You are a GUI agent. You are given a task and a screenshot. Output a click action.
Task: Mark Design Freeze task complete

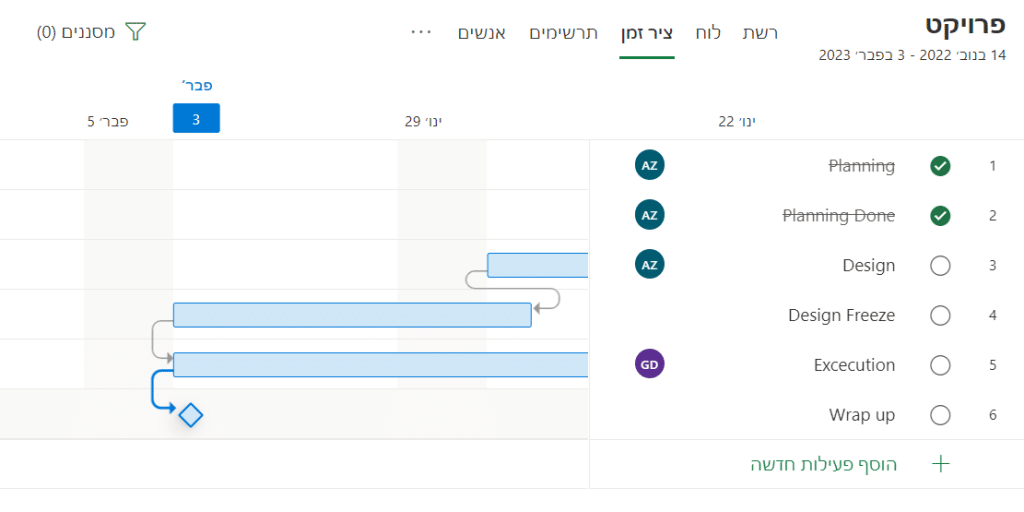[x=940, y=316]
